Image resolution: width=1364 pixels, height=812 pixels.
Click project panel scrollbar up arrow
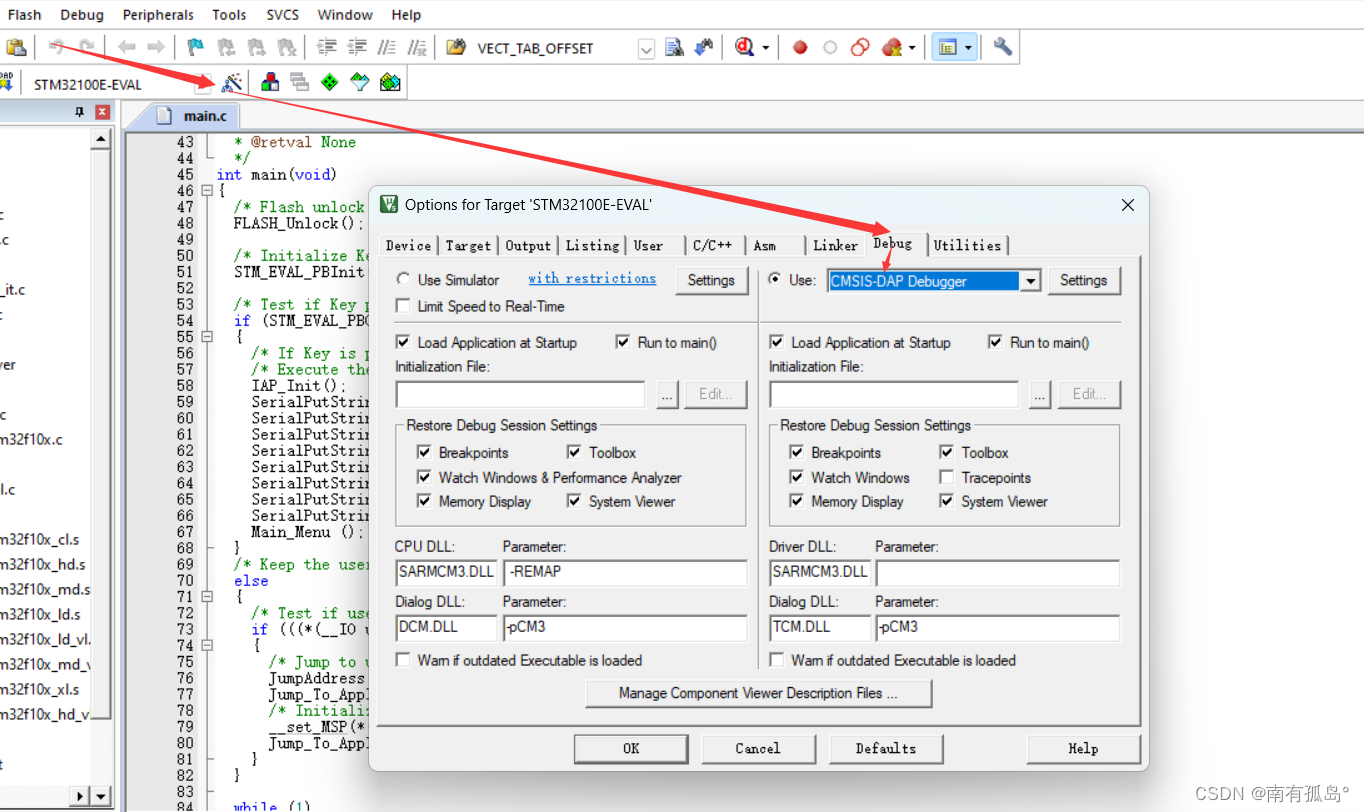point(101,140)
